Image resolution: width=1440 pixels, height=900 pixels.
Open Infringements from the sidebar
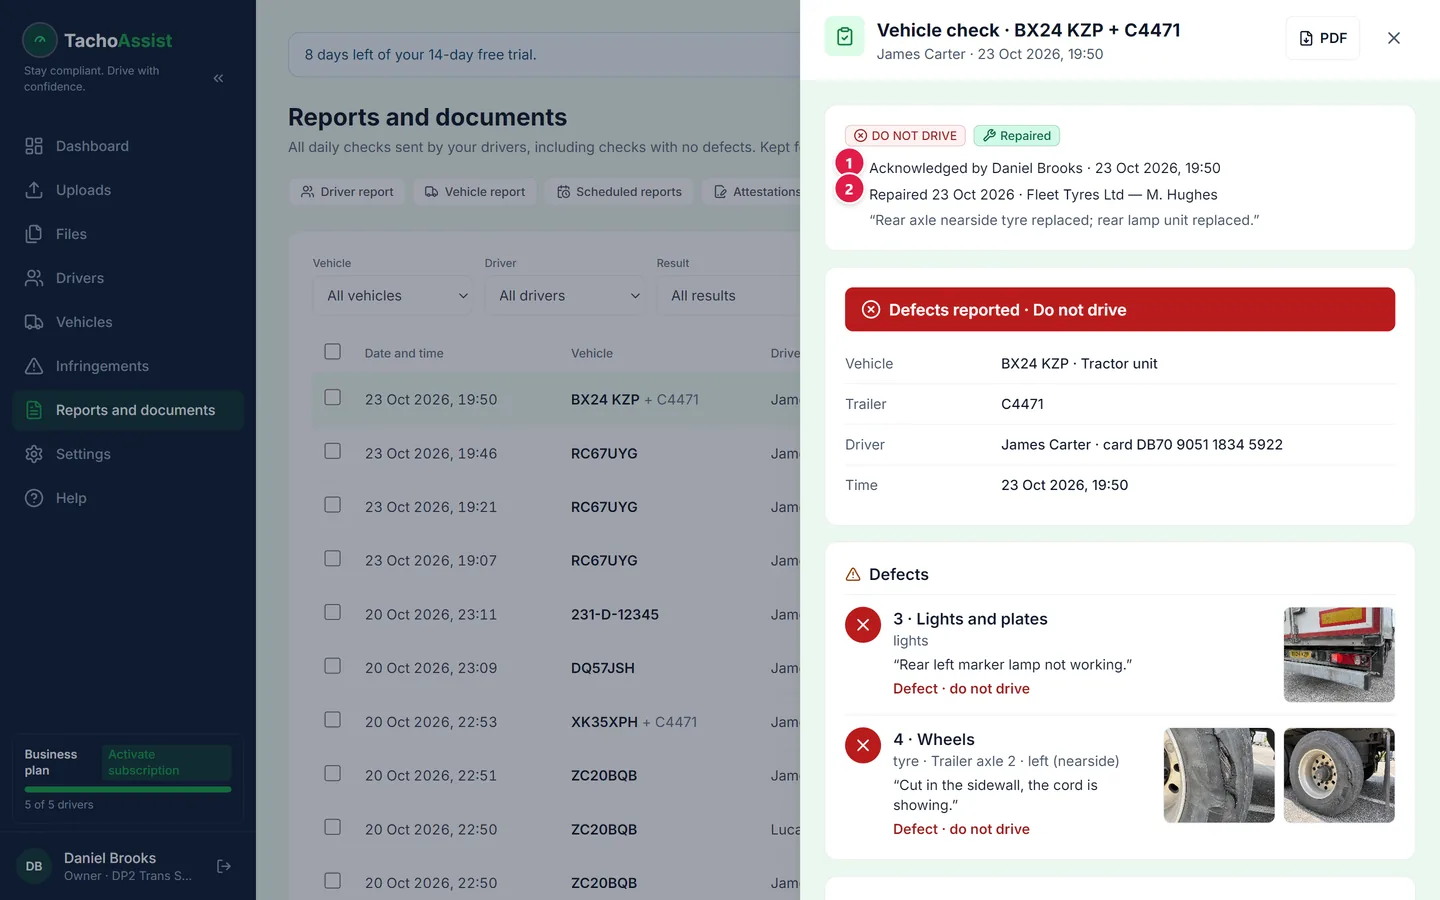coord(128,366)
